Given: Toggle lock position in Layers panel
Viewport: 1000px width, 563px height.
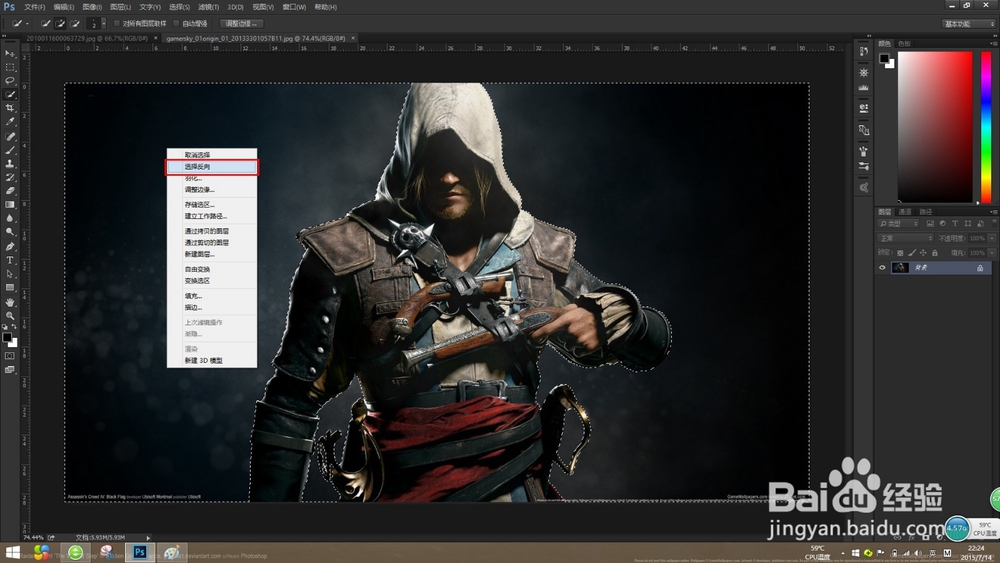Looking at the screenshot, I should [923, 253].
